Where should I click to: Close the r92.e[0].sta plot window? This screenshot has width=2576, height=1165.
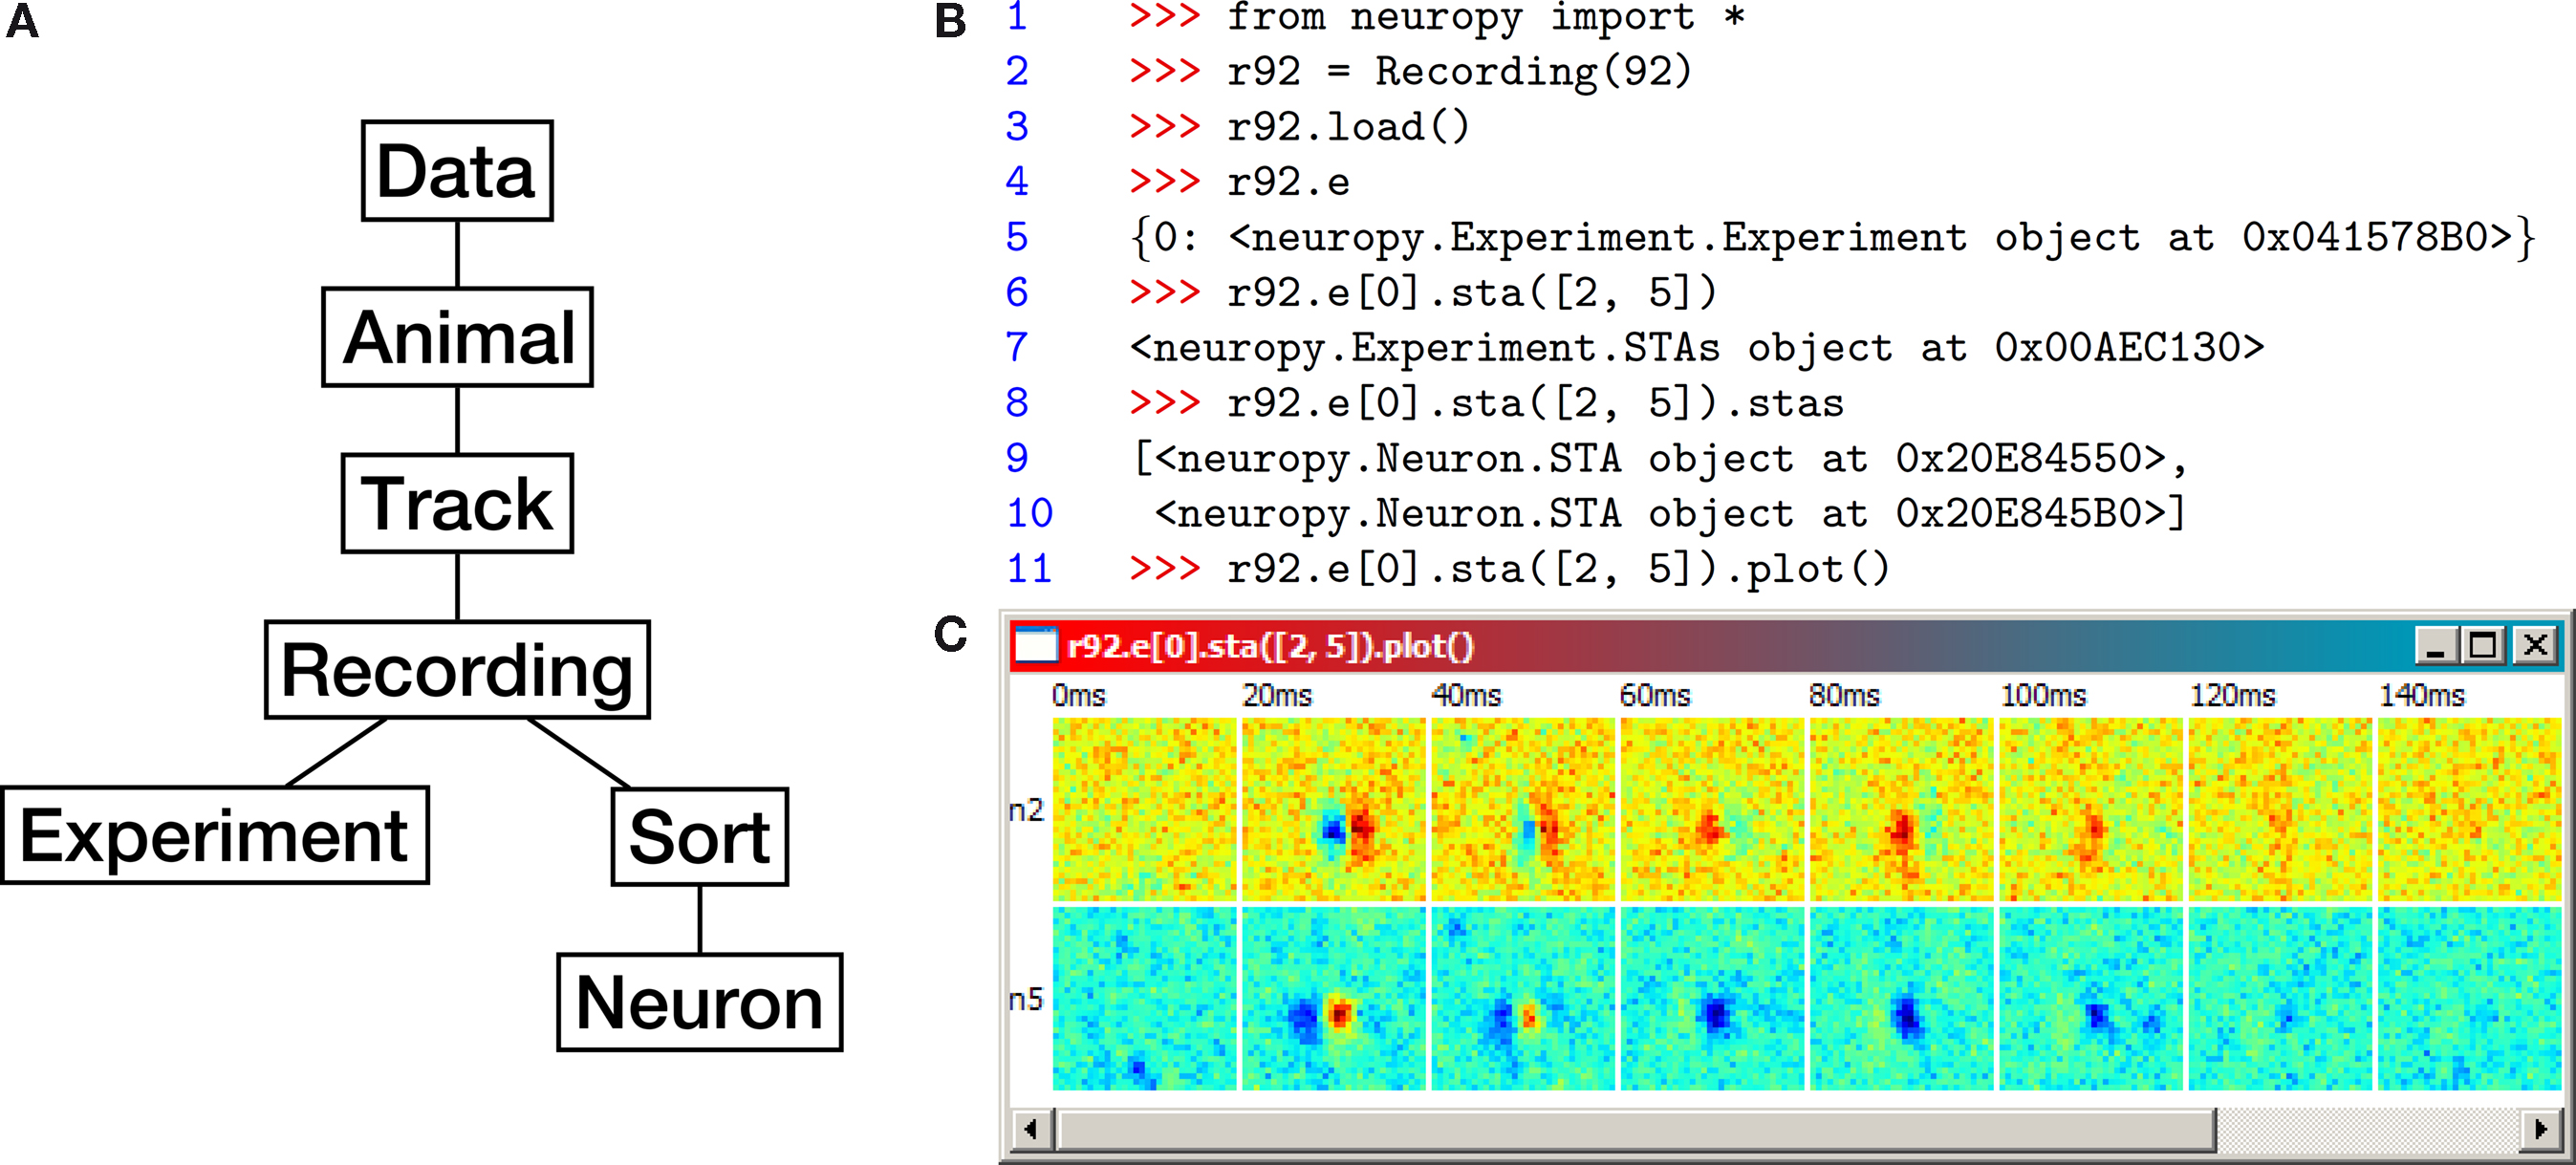pyautogui.click(x=2535, y=646)
